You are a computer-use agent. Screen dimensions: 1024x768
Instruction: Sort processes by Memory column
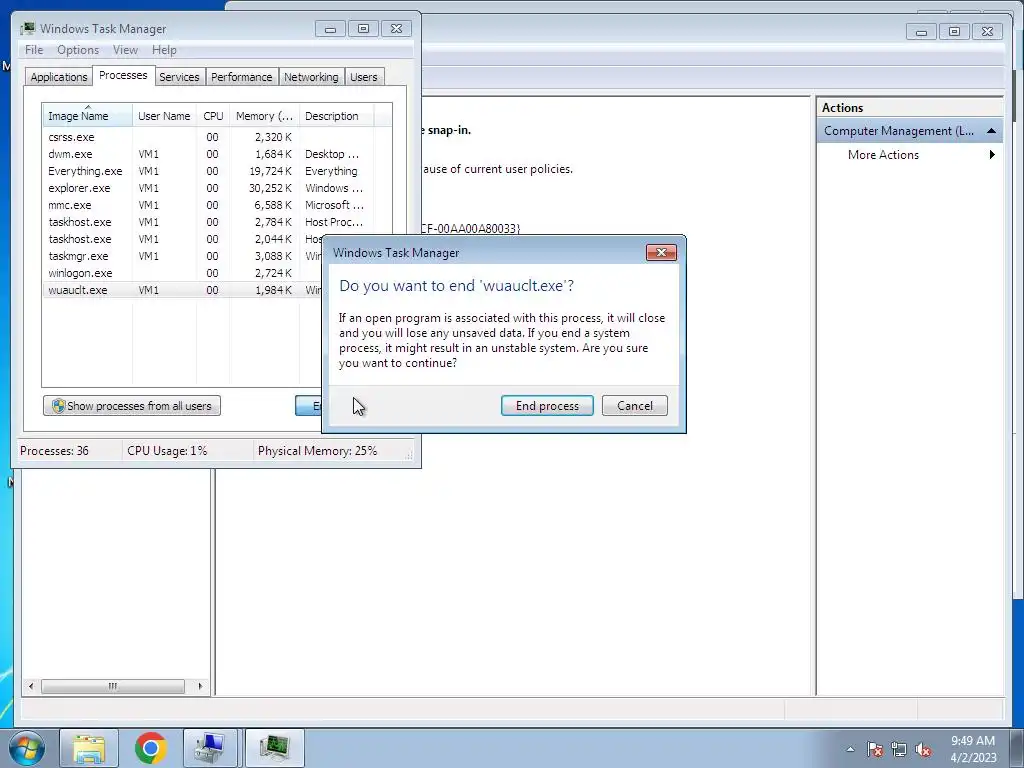(264, 116)
